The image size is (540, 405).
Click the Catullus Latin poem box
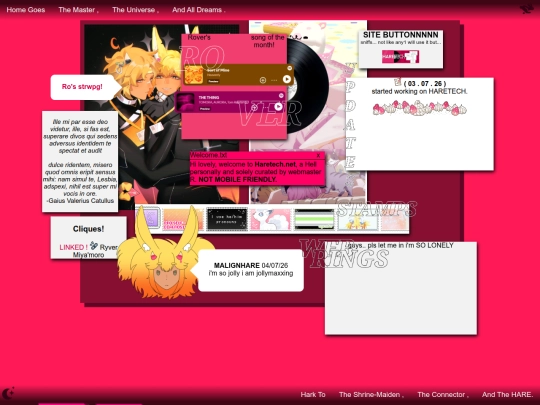coord(80,161)
